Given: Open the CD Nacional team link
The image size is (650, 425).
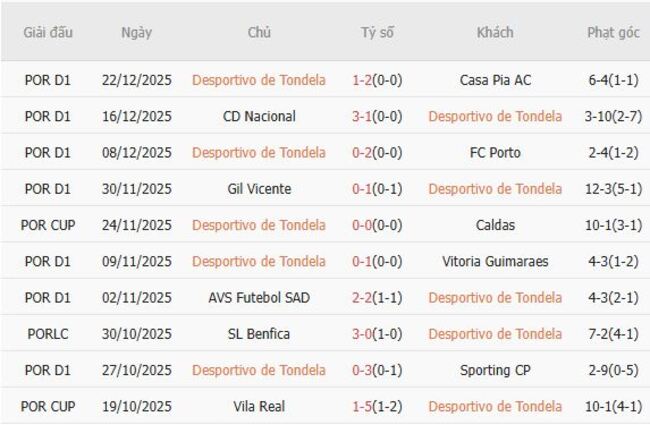Looking at the screenshot, I should (259, 116).
